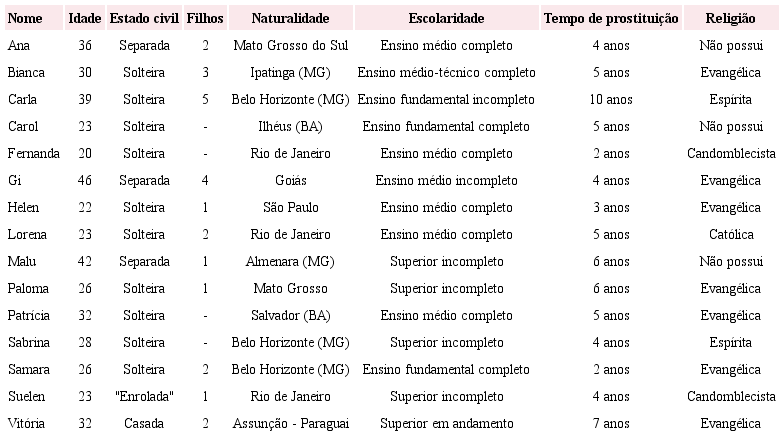Select the Casada cell in Vitória's row
The height and width of the screenshot is (440, 784).
(144, 424)
